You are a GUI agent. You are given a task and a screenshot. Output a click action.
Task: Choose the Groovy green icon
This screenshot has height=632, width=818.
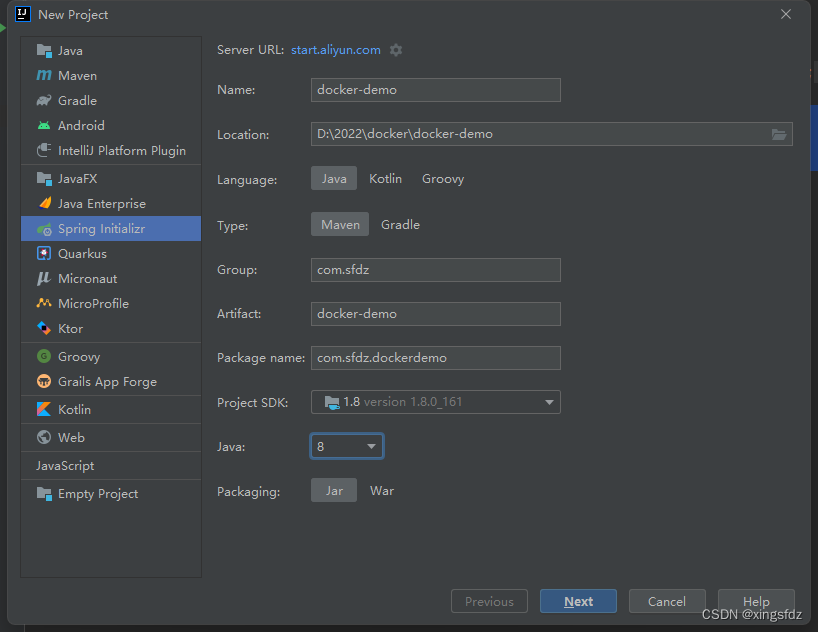(x=44, y=356)
